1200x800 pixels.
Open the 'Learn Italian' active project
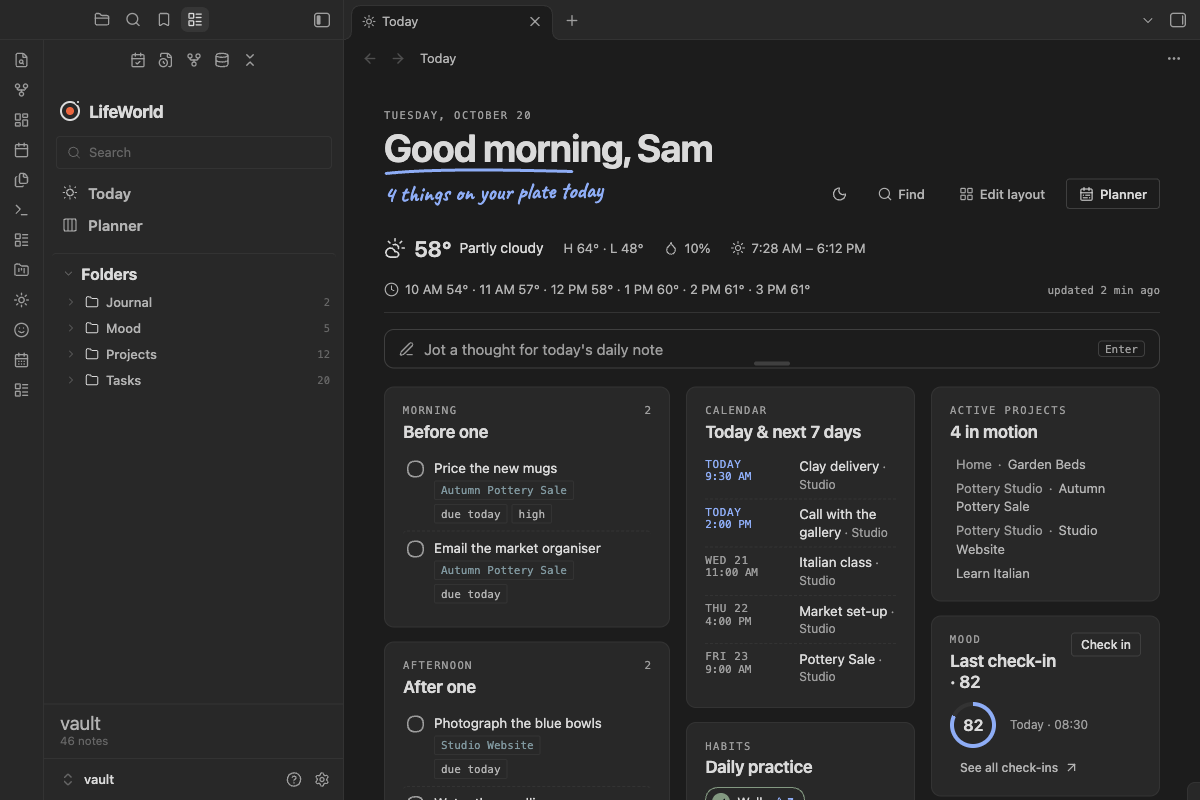click(x=993, y=573)
